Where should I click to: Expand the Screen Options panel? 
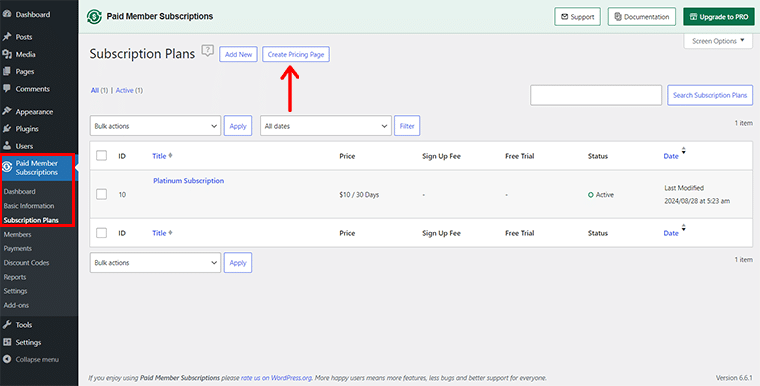coord(718,41)
